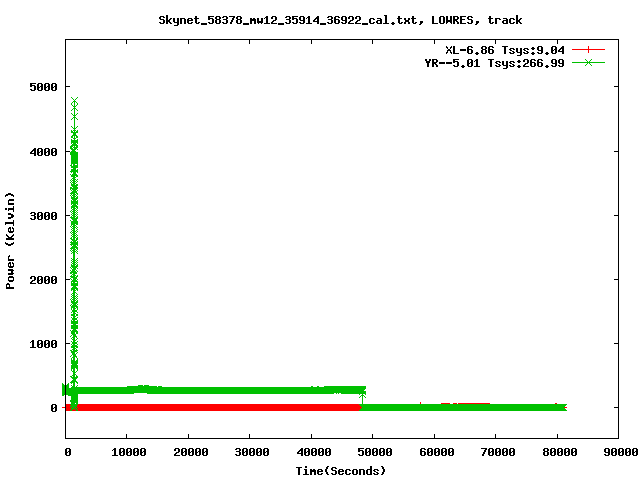Click the green legend line sample

click(x=588, y=62)
